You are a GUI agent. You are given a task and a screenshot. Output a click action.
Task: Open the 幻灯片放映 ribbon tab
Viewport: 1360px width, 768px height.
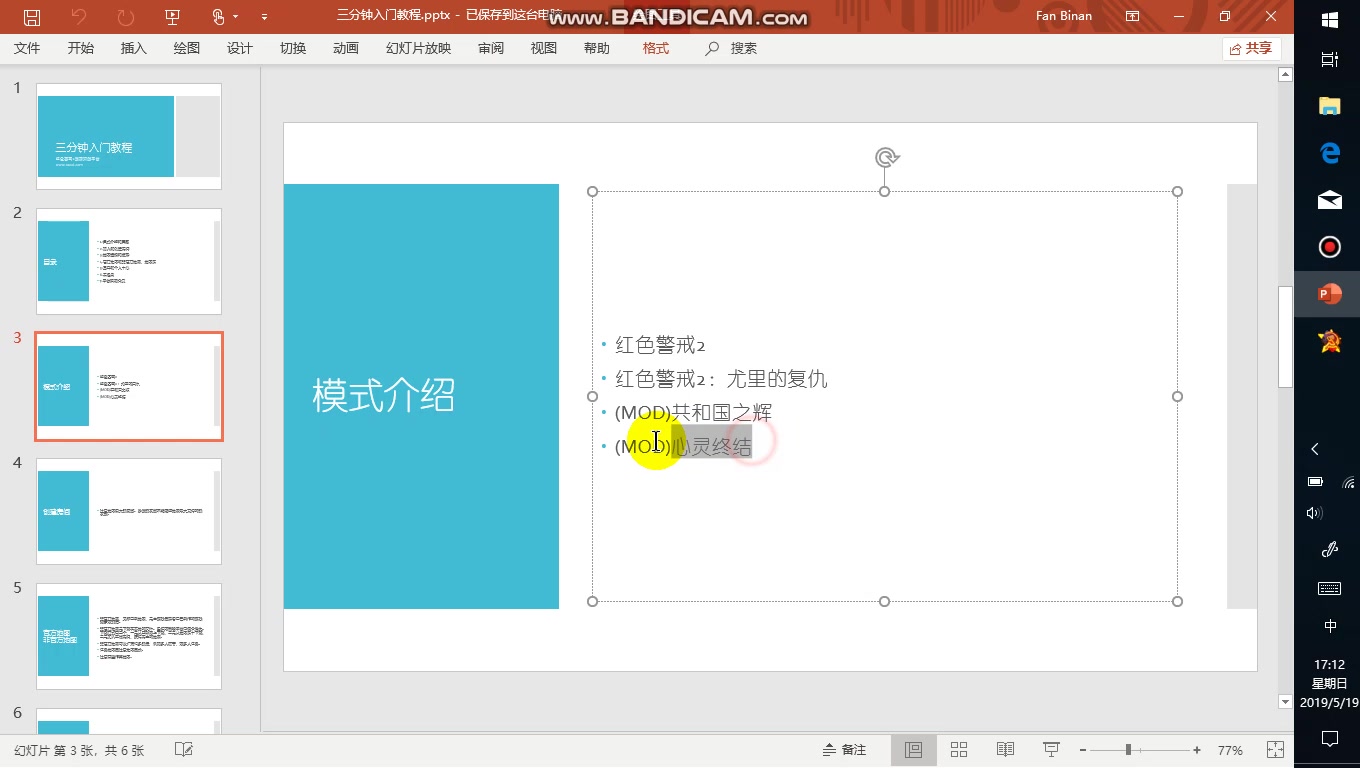click(x=418, y=48)
